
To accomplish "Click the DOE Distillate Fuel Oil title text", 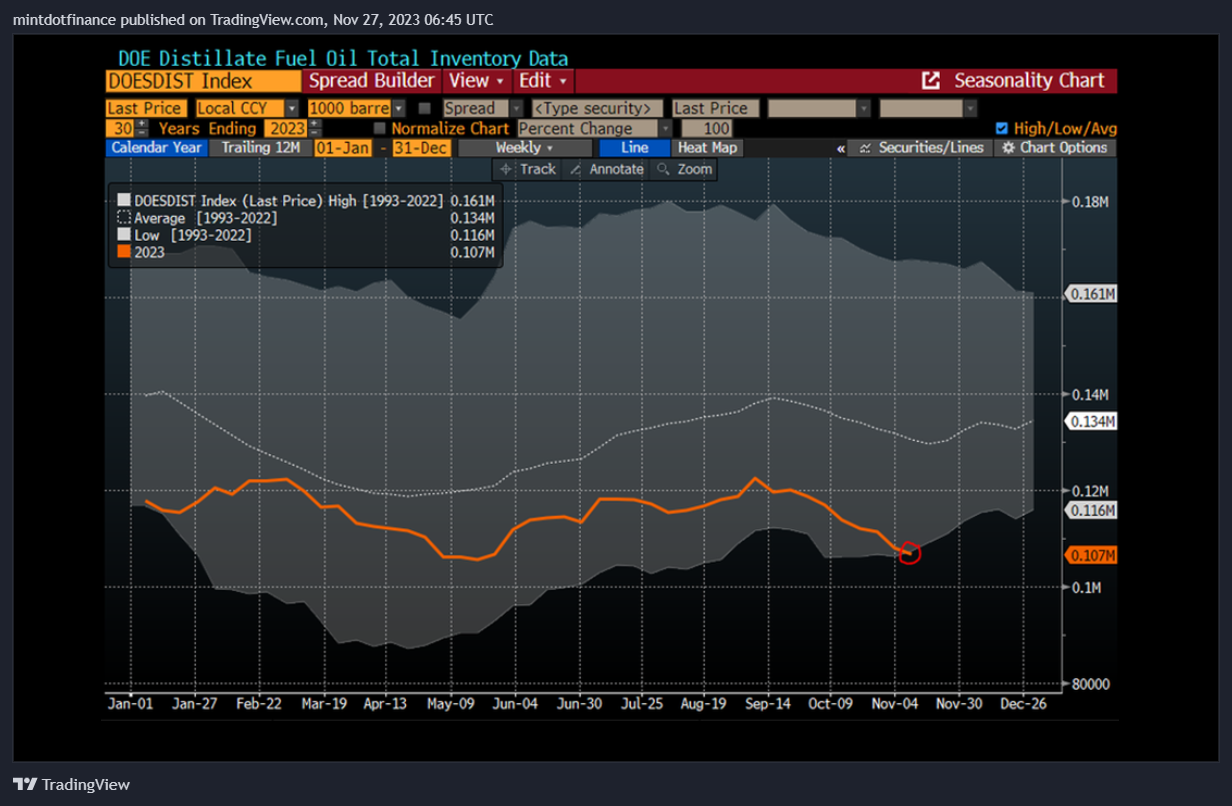I will 343,59.
